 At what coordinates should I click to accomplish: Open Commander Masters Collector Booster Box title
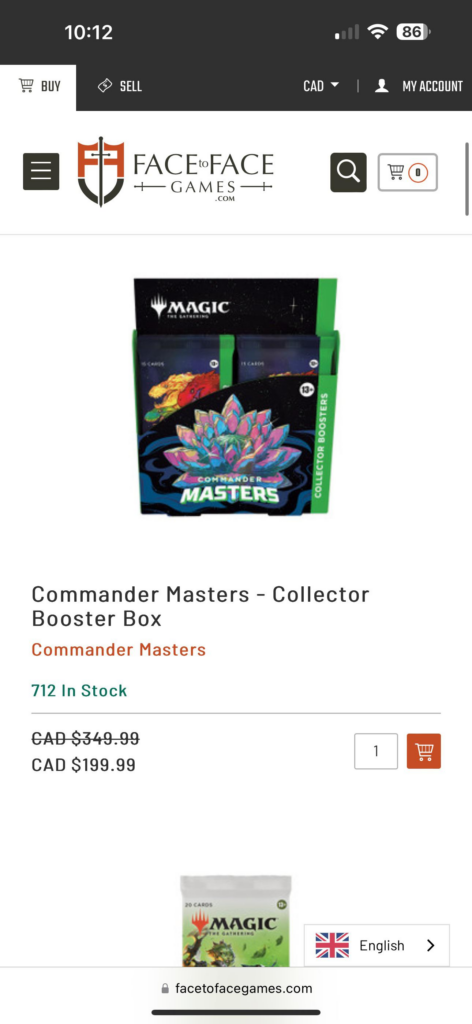(200, 606)
